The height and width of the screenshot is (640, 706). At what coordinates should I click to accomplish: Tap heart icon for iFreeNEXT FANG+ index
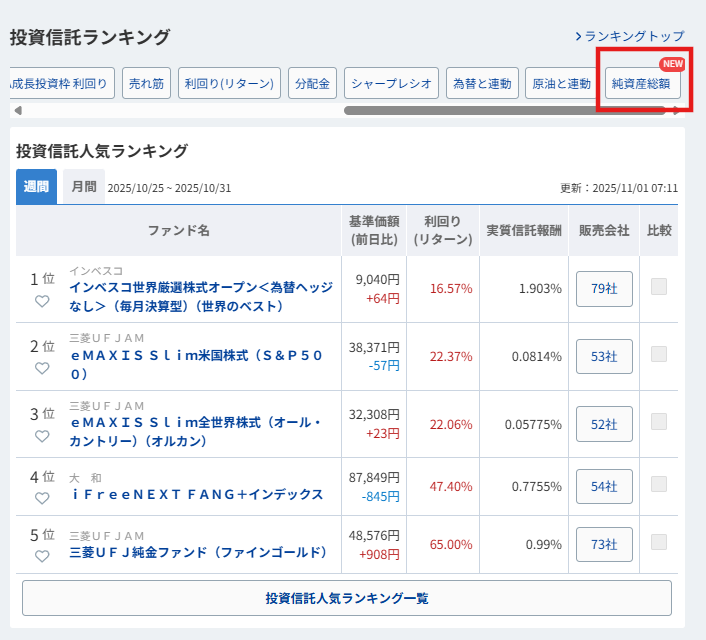click(42, 498)
